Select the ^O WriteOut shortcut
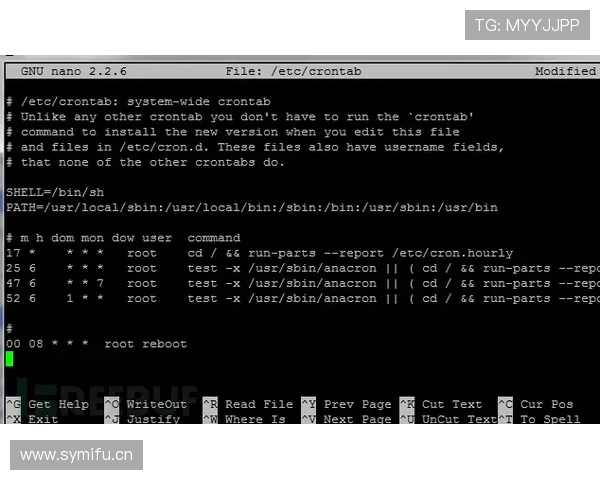600x480 pixels. click(x=146, y=404)
